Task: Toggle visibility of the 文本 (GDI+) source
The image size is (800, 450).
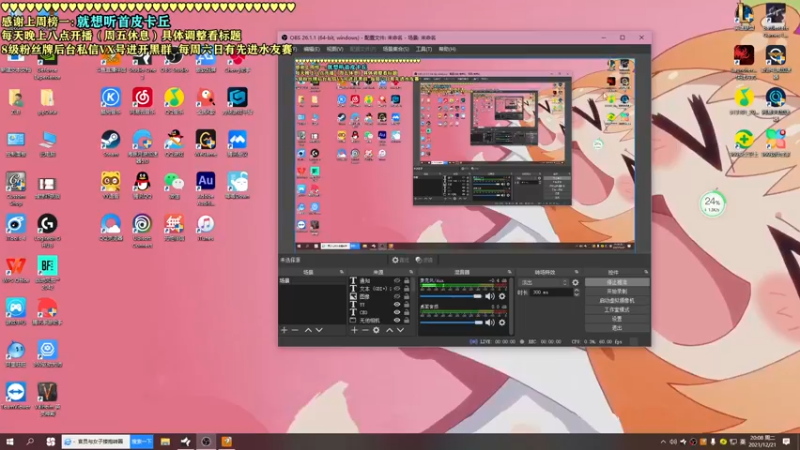Action: coord(396,288)
